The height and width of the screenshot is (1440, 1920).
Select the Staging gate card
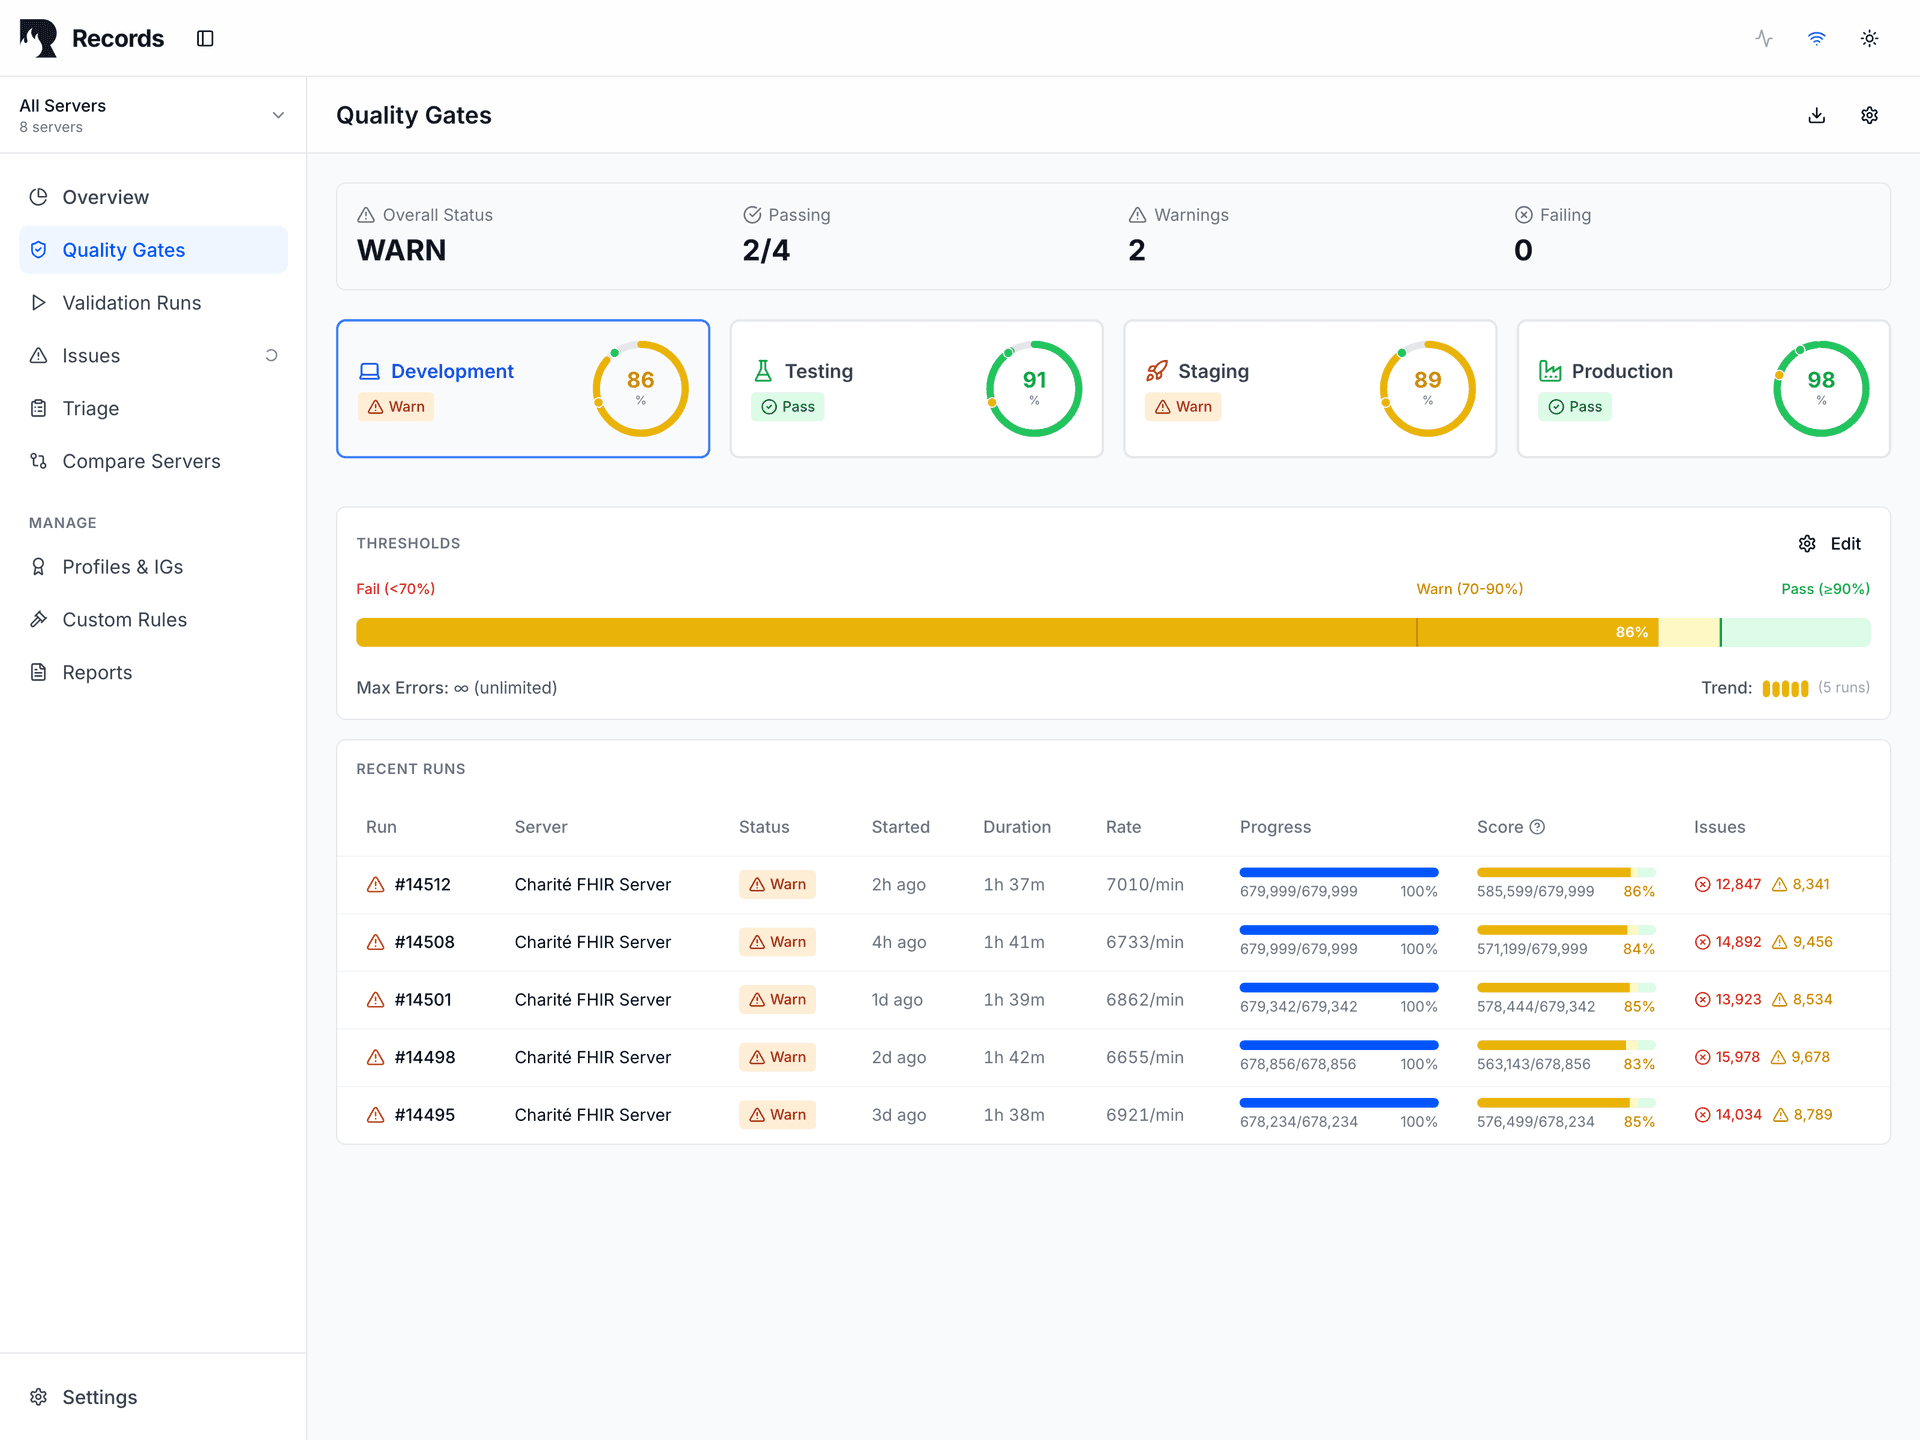pyautogui.click(x=1309, y=389)
